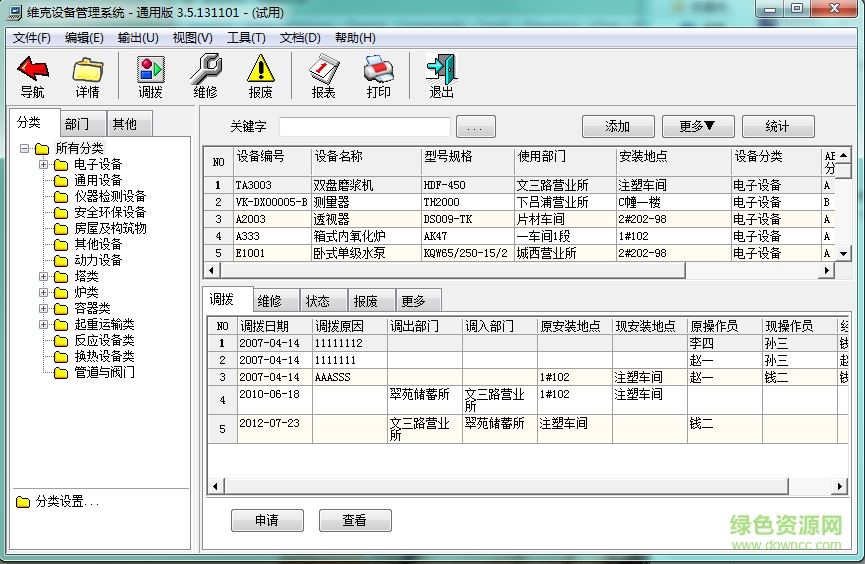Viewport: 865px width, 564px height.
Task: Open the 工具(T) menu
Action: [246, 38]
